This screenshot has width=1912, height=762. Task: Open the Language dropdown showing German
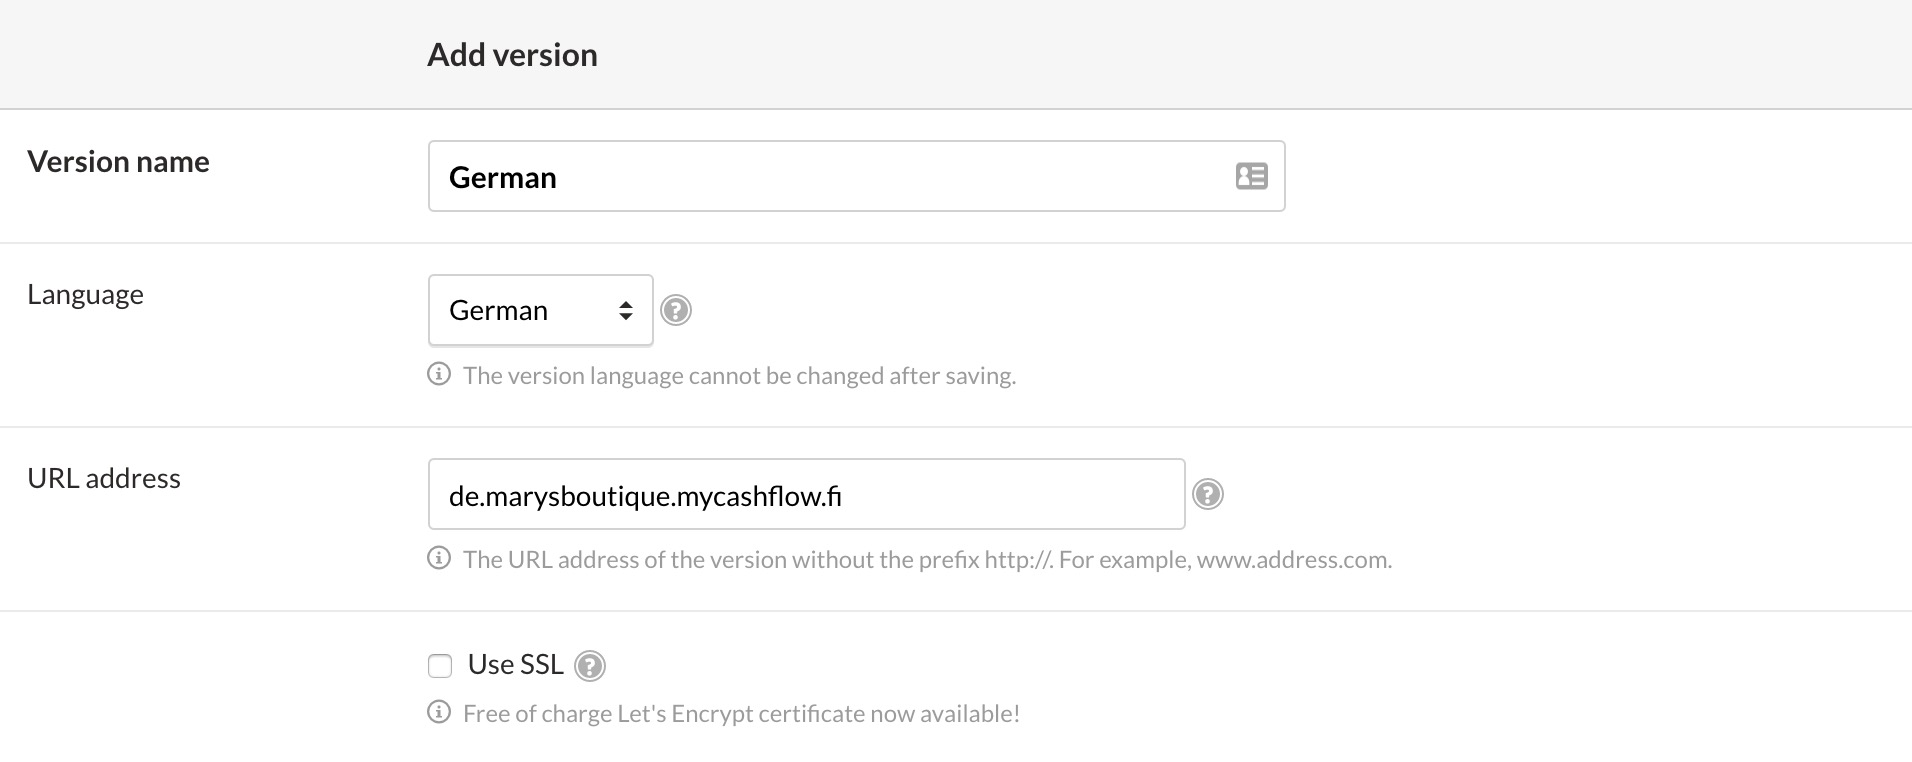(x=541, y=310)
